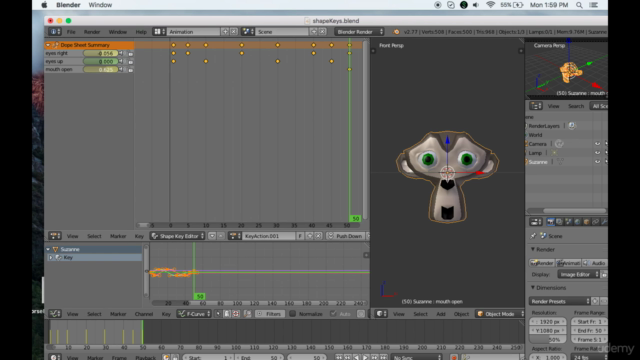Open the Key menu in Dope Sheet header

139,236
